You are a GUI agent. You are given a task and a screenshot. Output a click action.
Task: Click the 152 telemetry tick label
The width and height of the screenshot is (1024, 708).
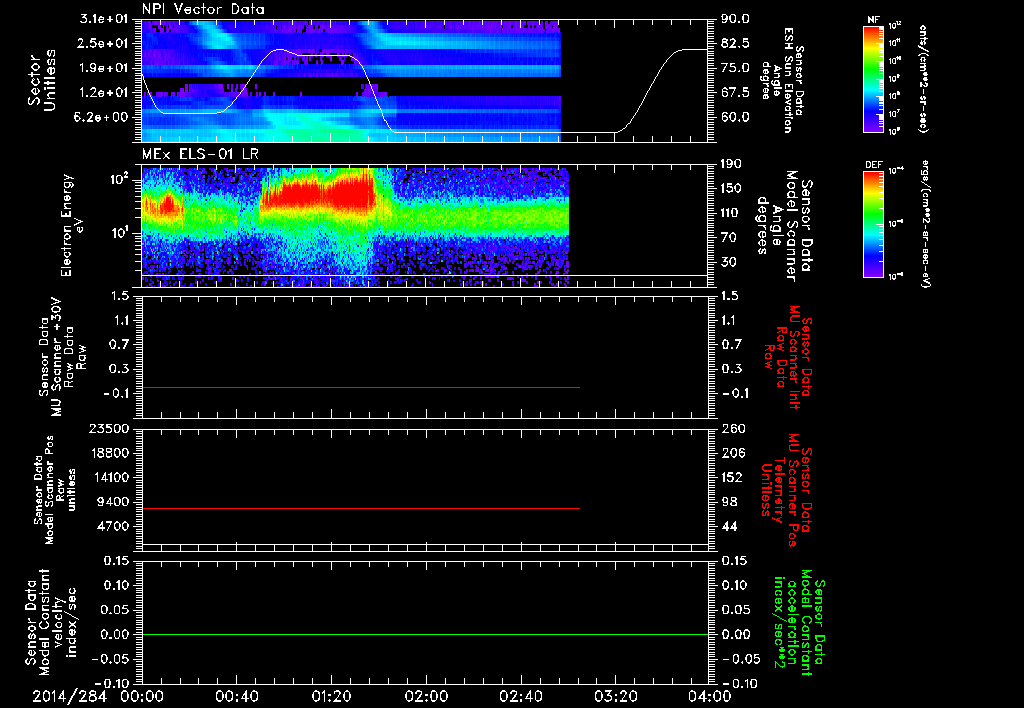coord(731,477)
